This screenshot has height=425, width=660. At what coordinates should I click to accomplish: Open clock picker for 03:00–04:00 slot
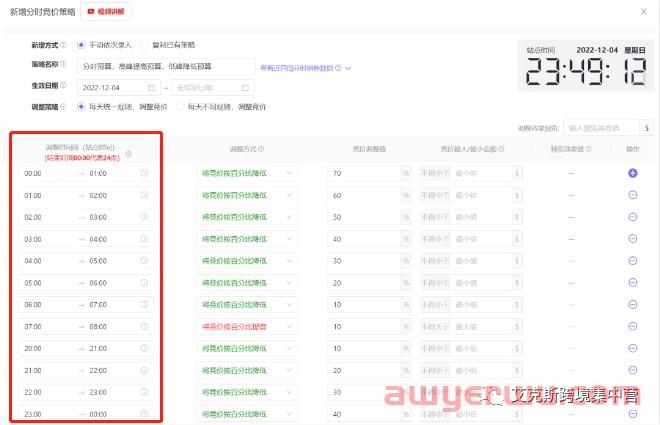tap(144, 239)
